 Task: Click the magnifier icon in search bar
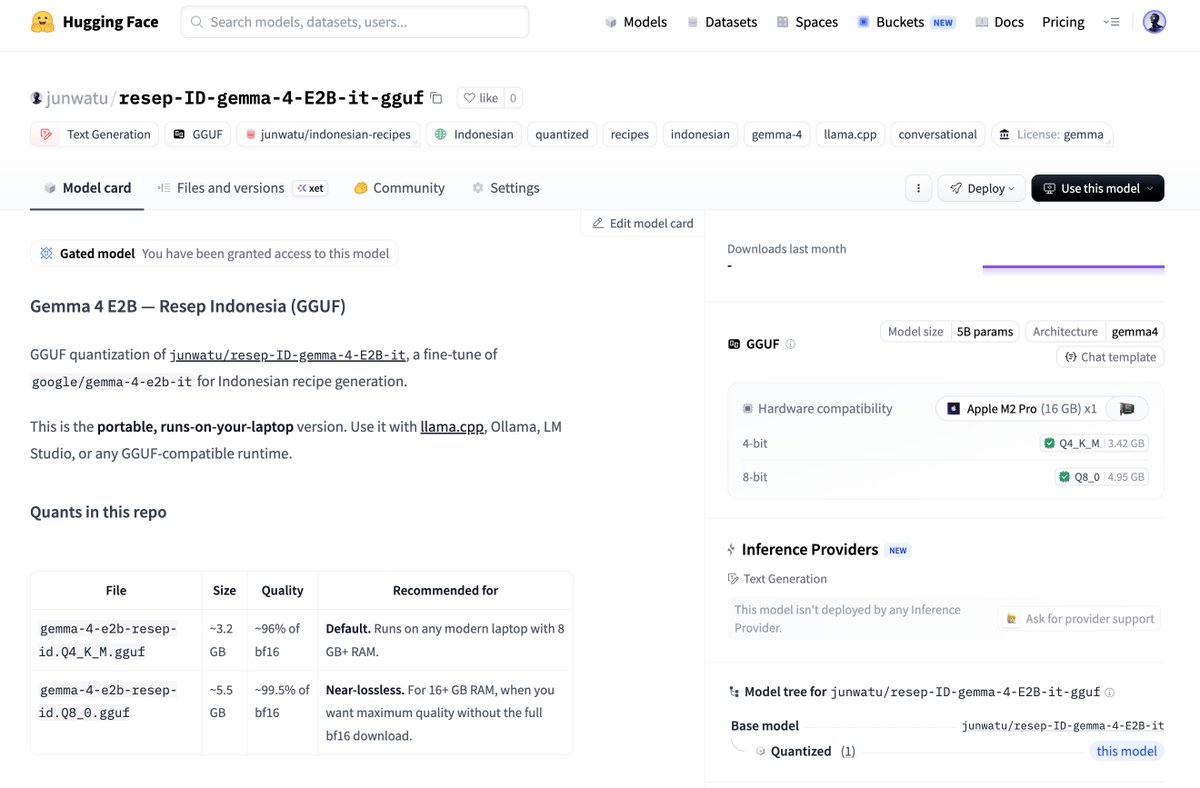click(197, 22)
